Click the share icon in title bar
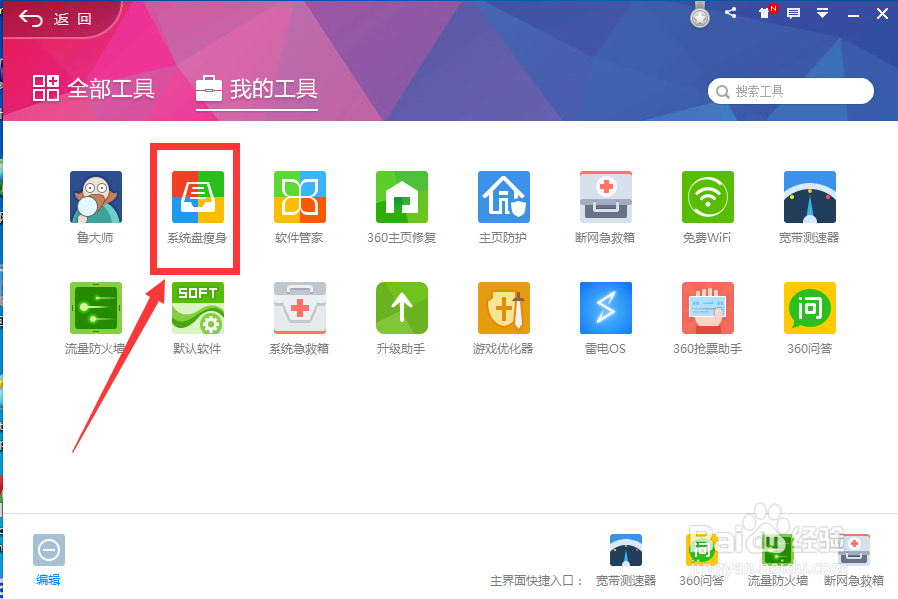 tap(730, 13)
